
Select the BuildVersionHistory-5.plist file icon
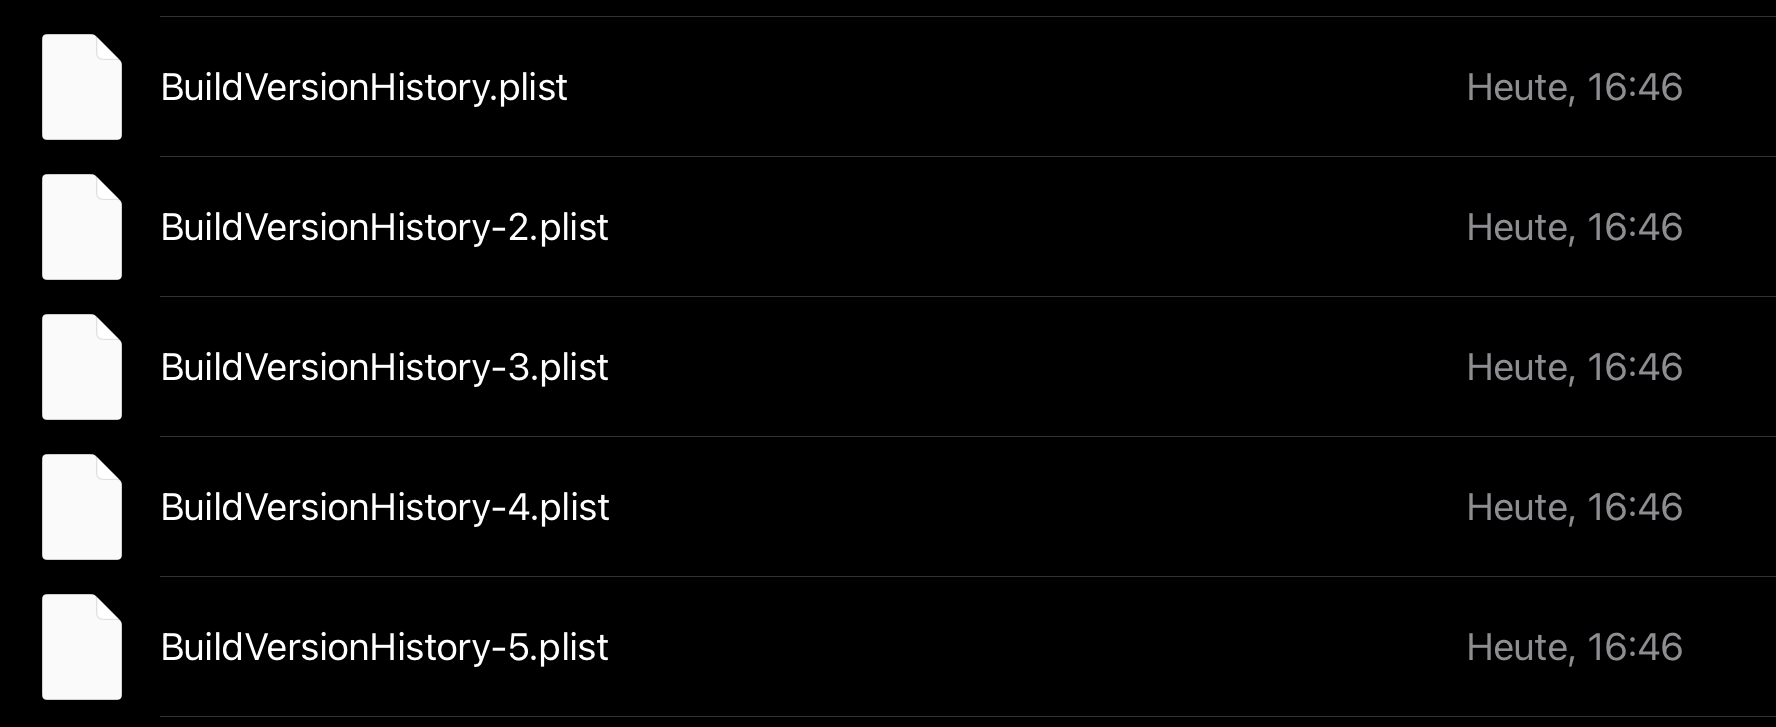[82, 647]
